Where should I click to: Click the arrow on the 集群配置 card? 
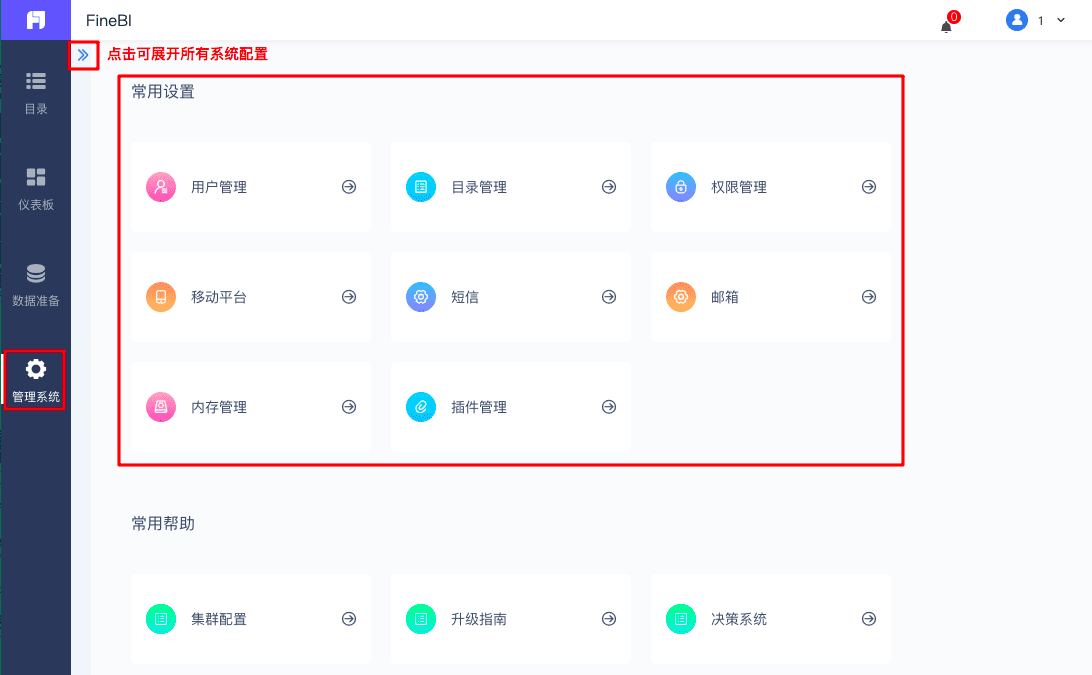click(x=349, y=618)
